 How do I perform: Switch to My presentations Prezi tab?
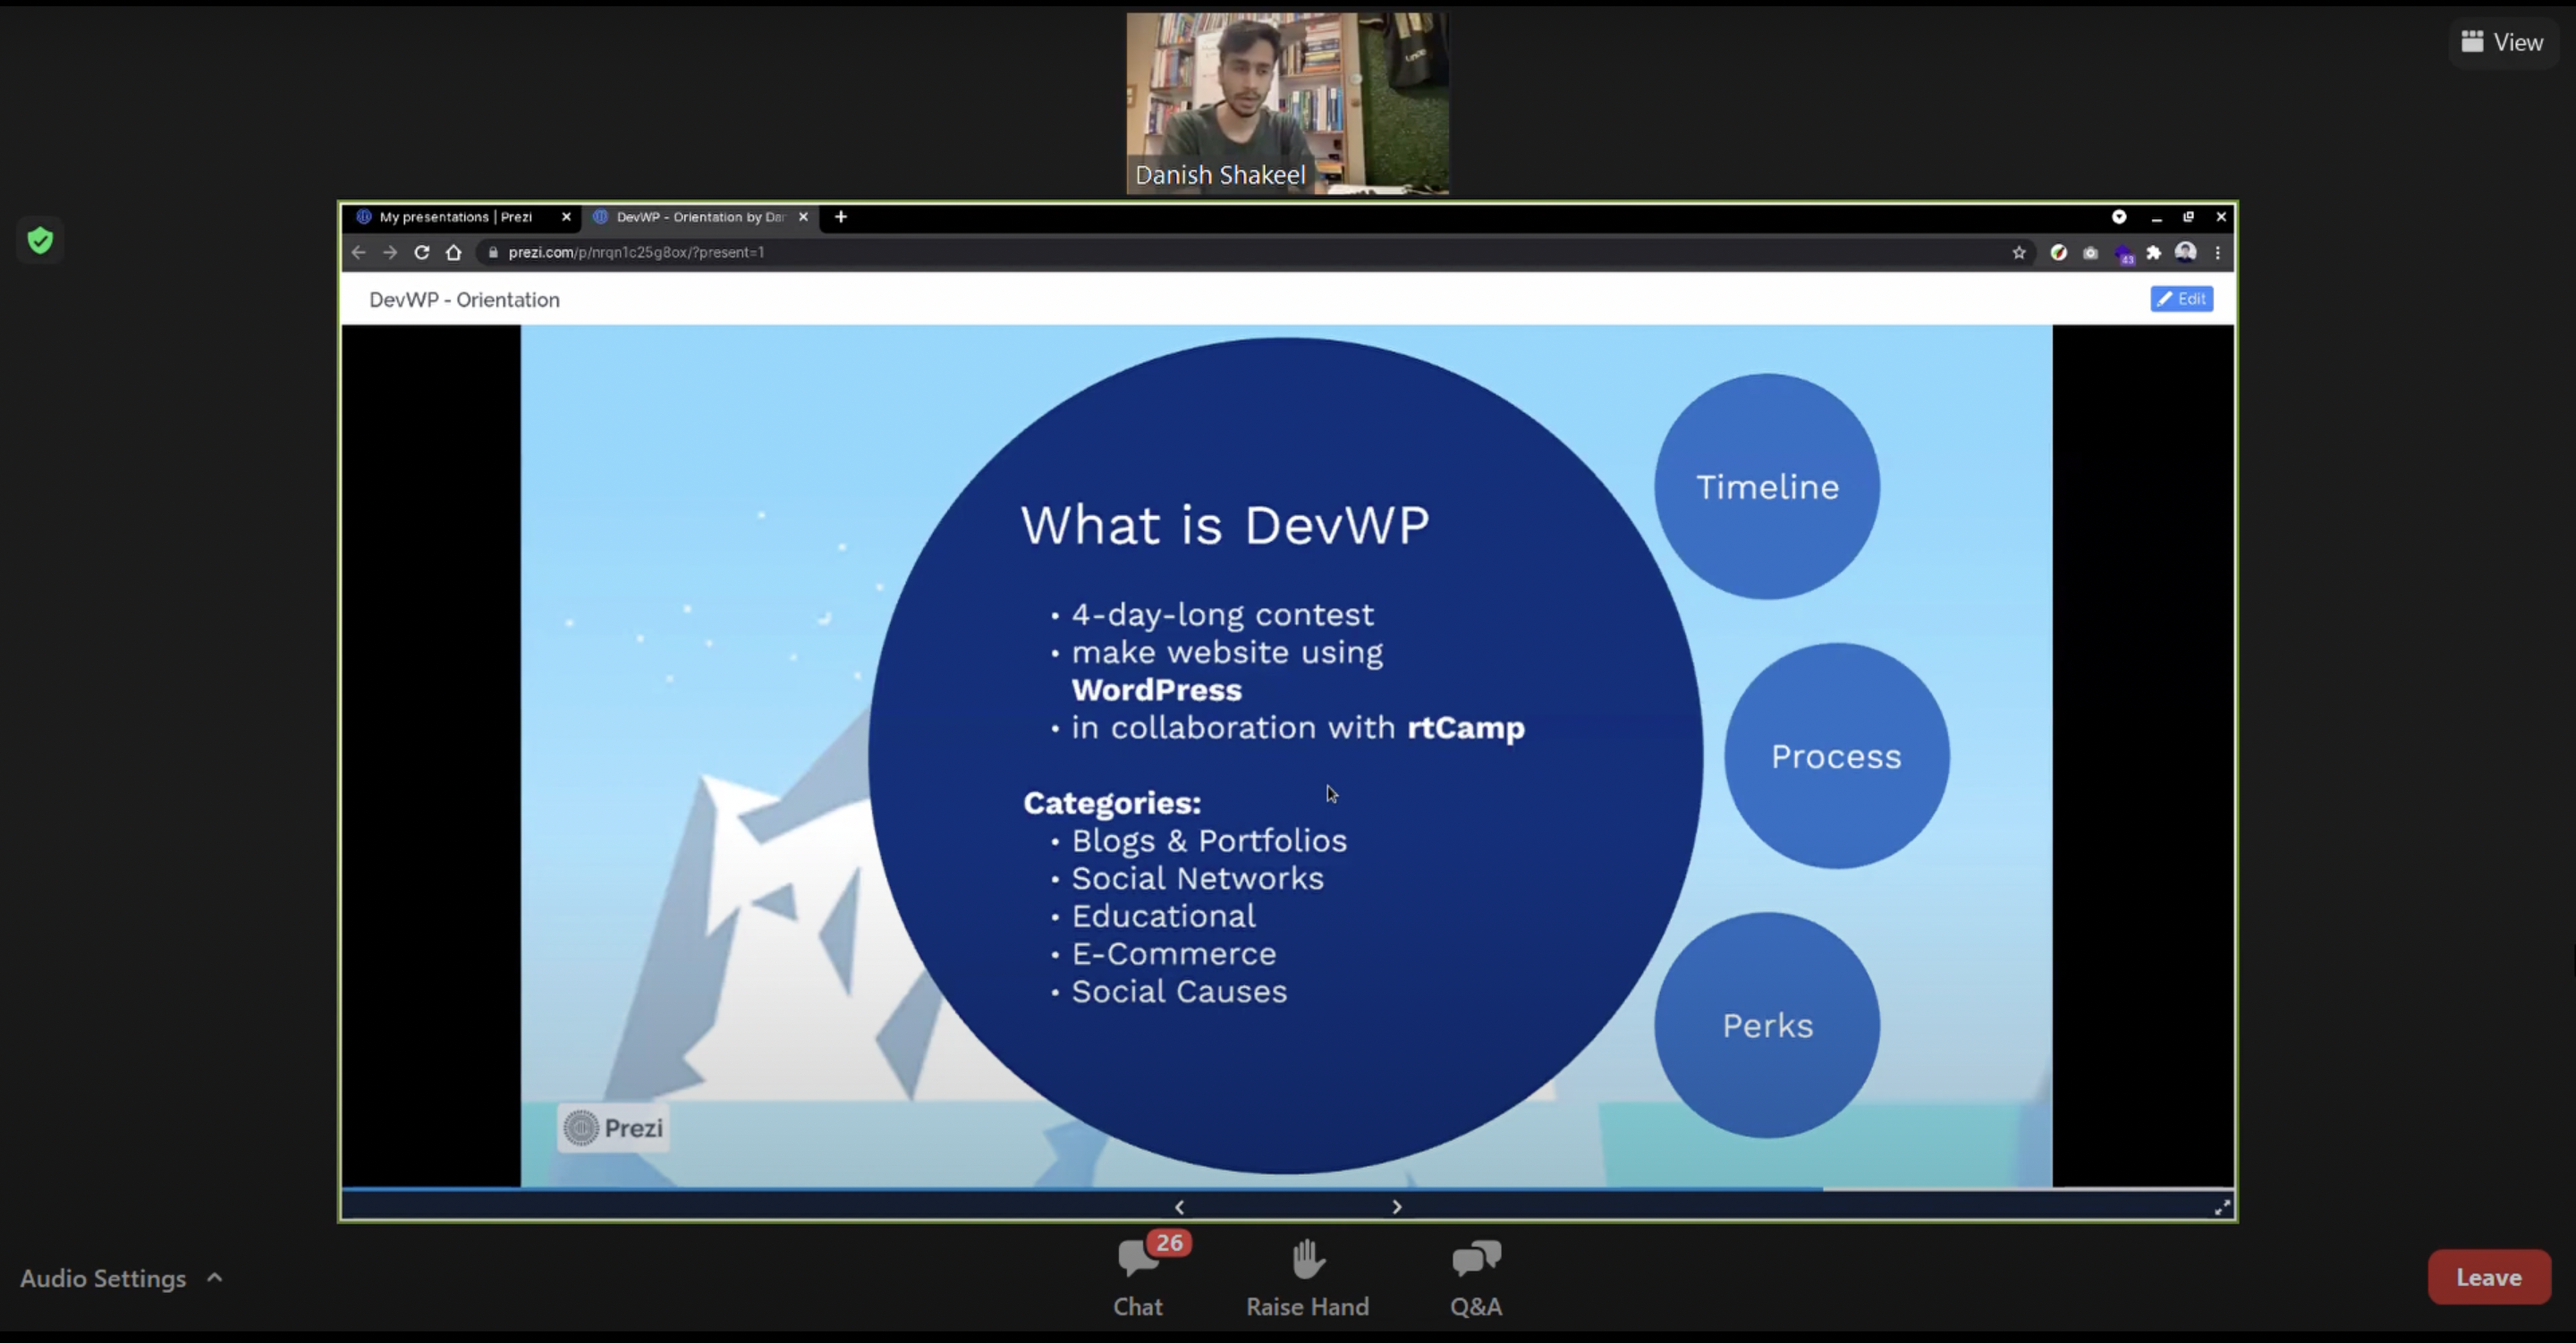(x=455, y=217)
